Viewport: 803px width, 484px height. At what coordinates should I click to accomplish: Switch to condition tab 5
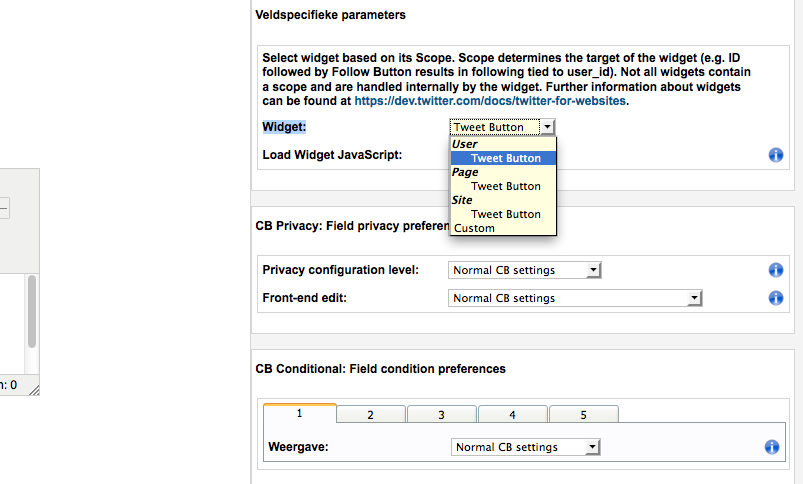pos(583,414)
